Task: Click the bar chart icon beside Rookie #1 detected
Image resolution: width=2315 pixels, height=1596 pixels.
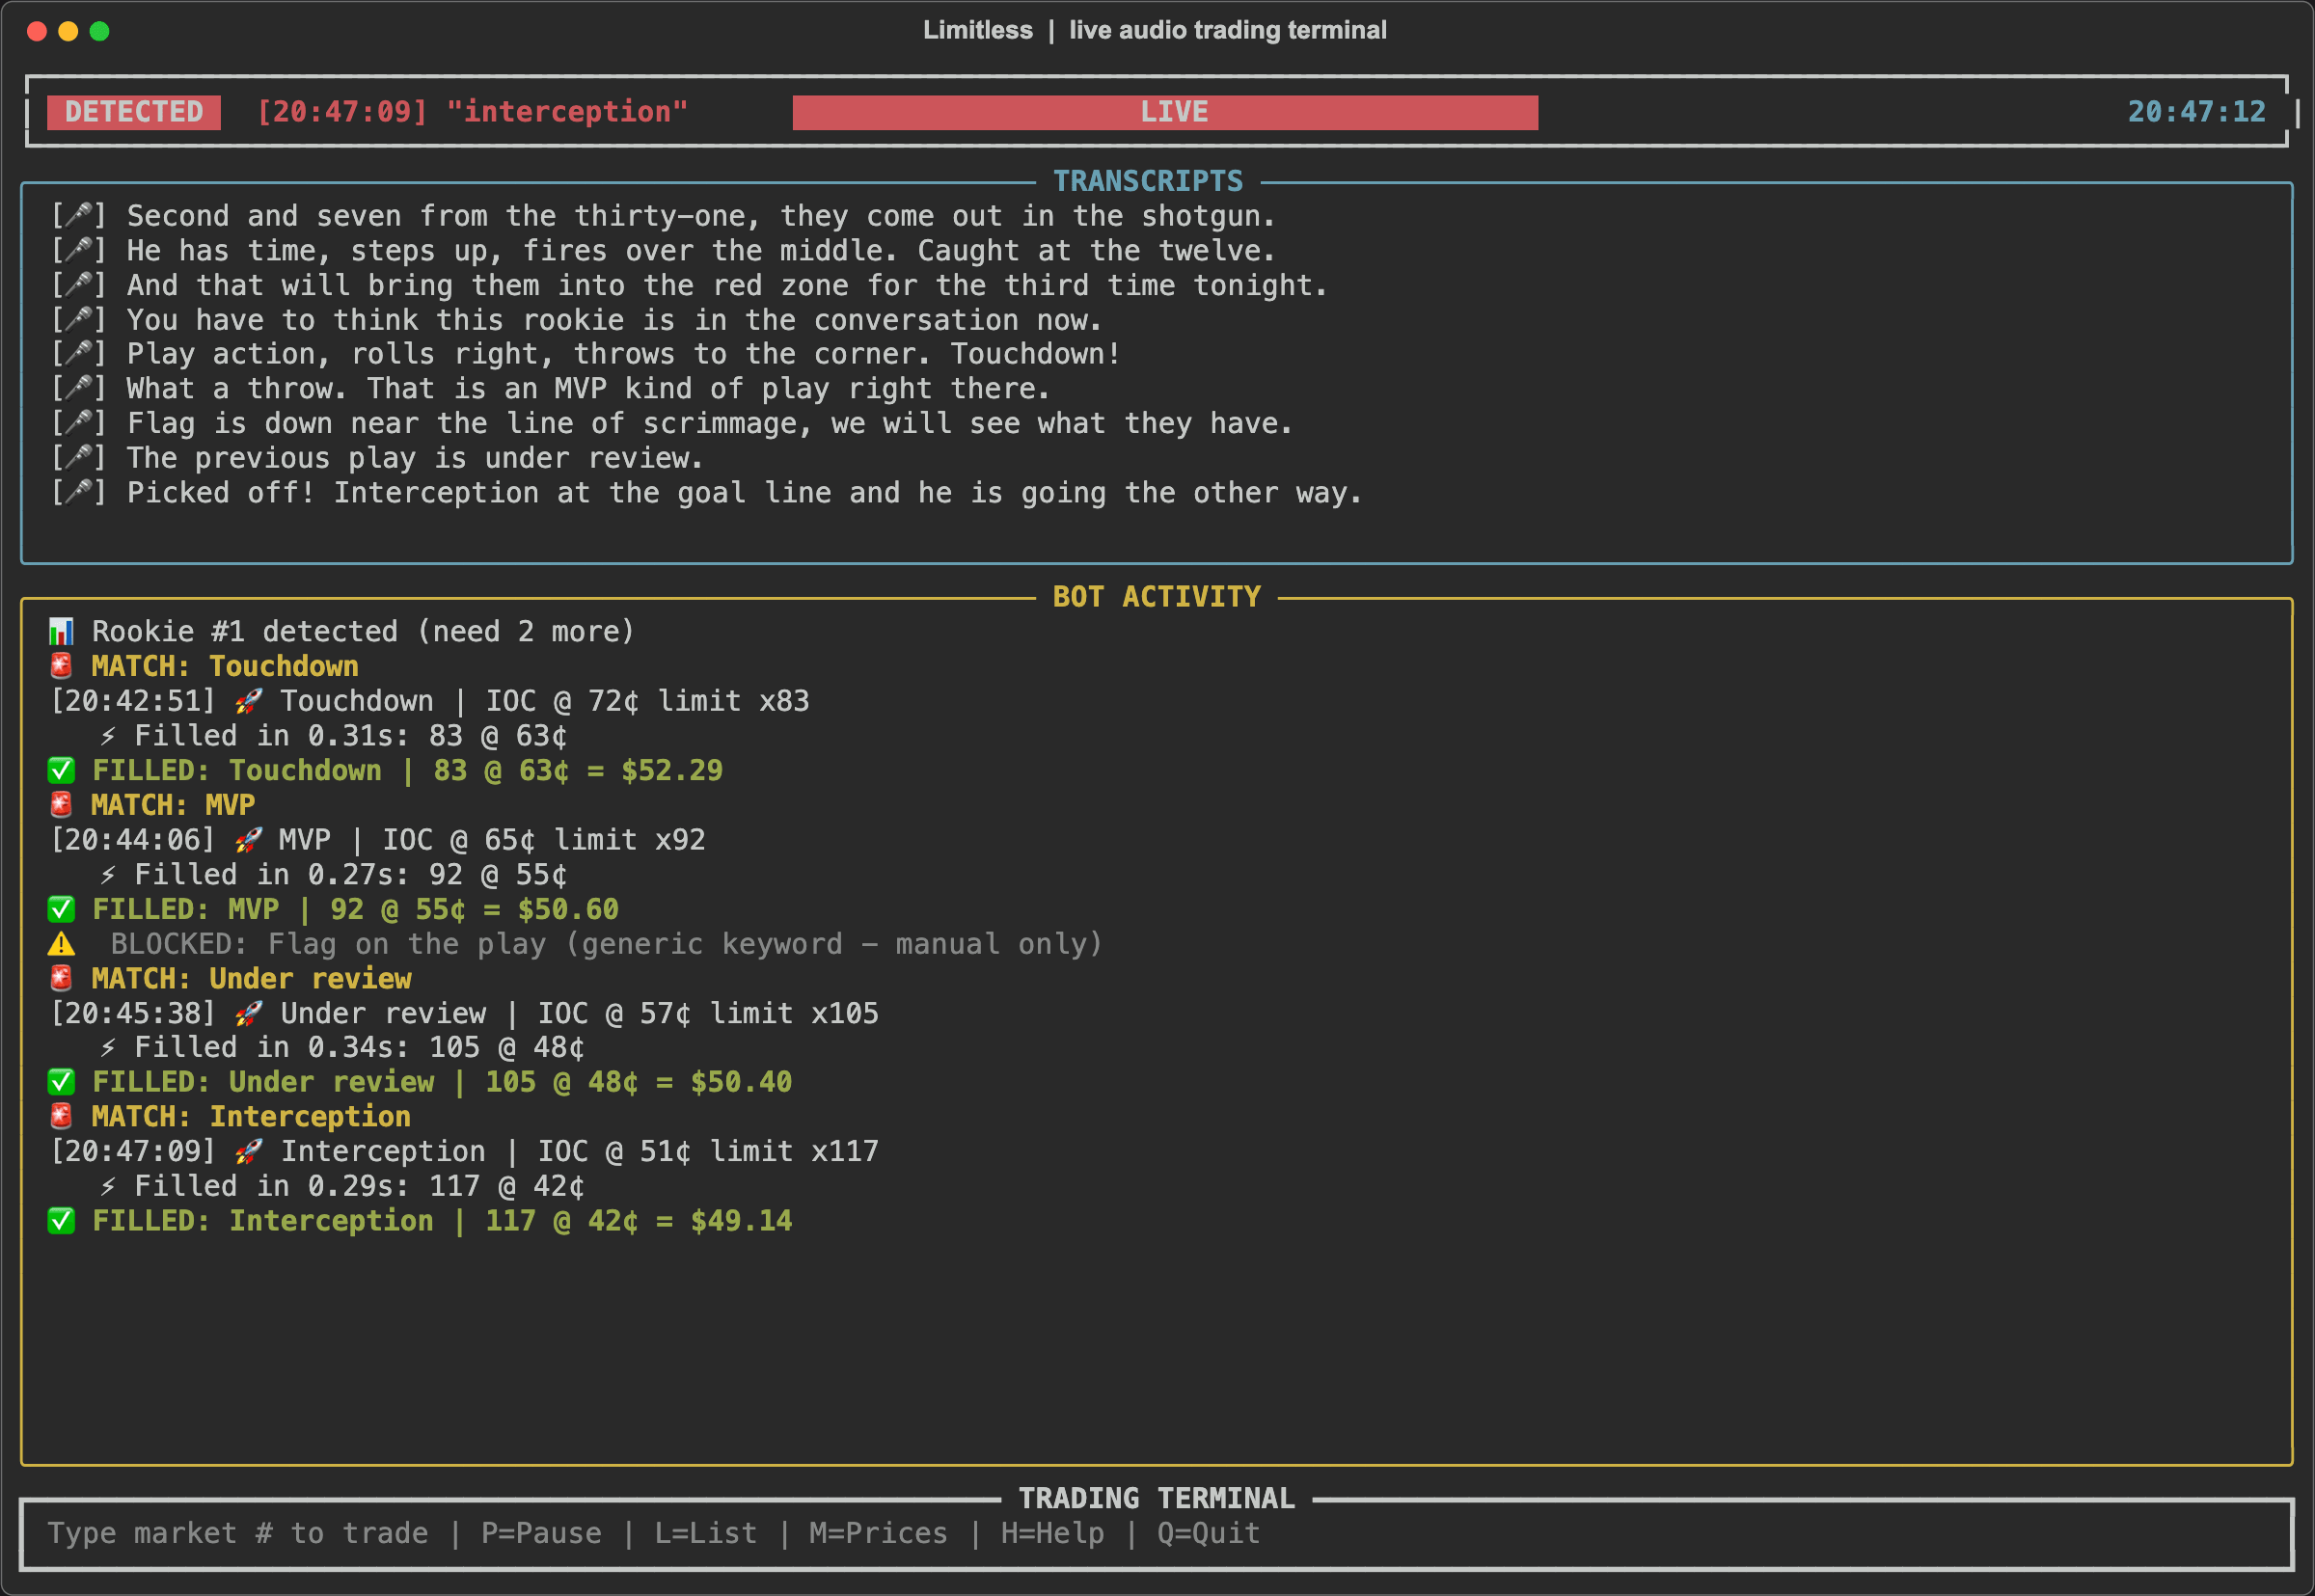Action: (x=61, y=631)
